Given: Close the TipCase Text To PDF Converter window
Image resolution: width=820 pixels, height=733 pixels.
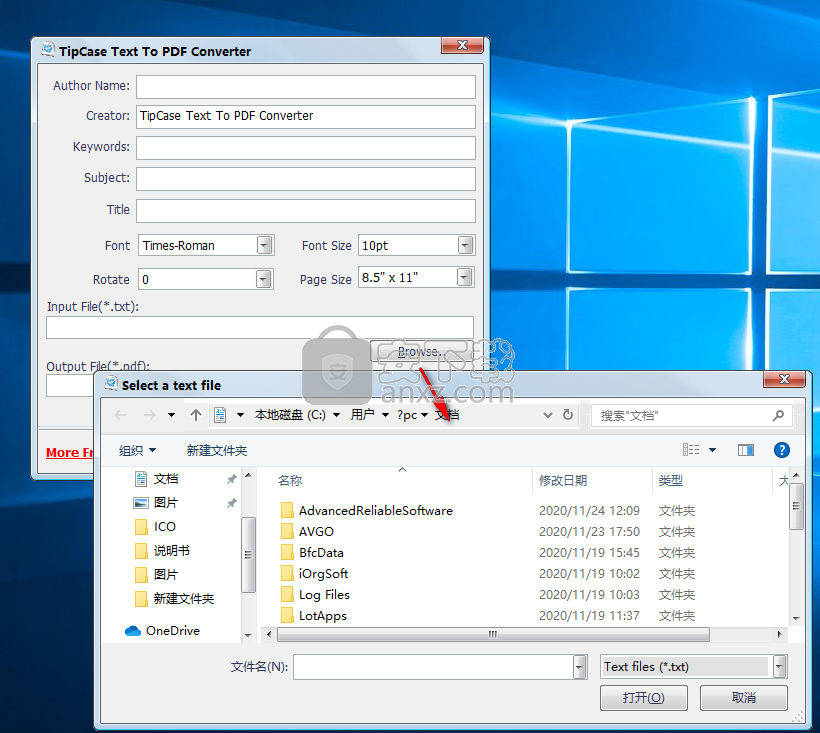Looking at the screenshot, I should (x=462, y=45).
